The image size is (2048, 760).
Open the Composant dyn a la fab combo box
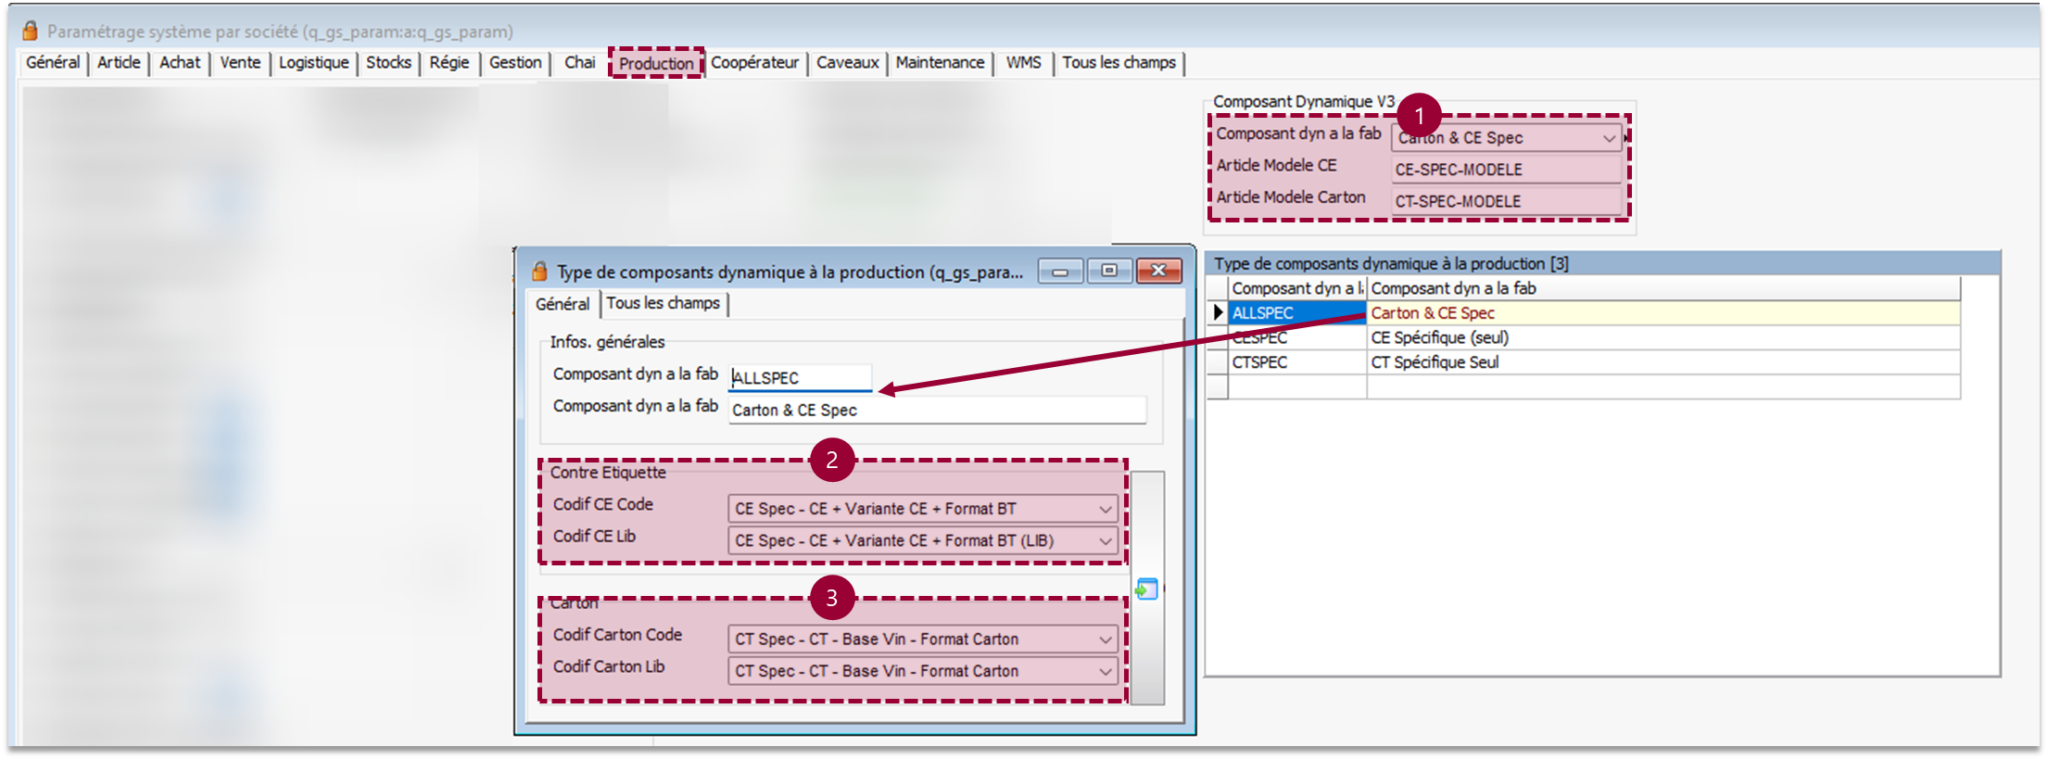coord(1608,138)
